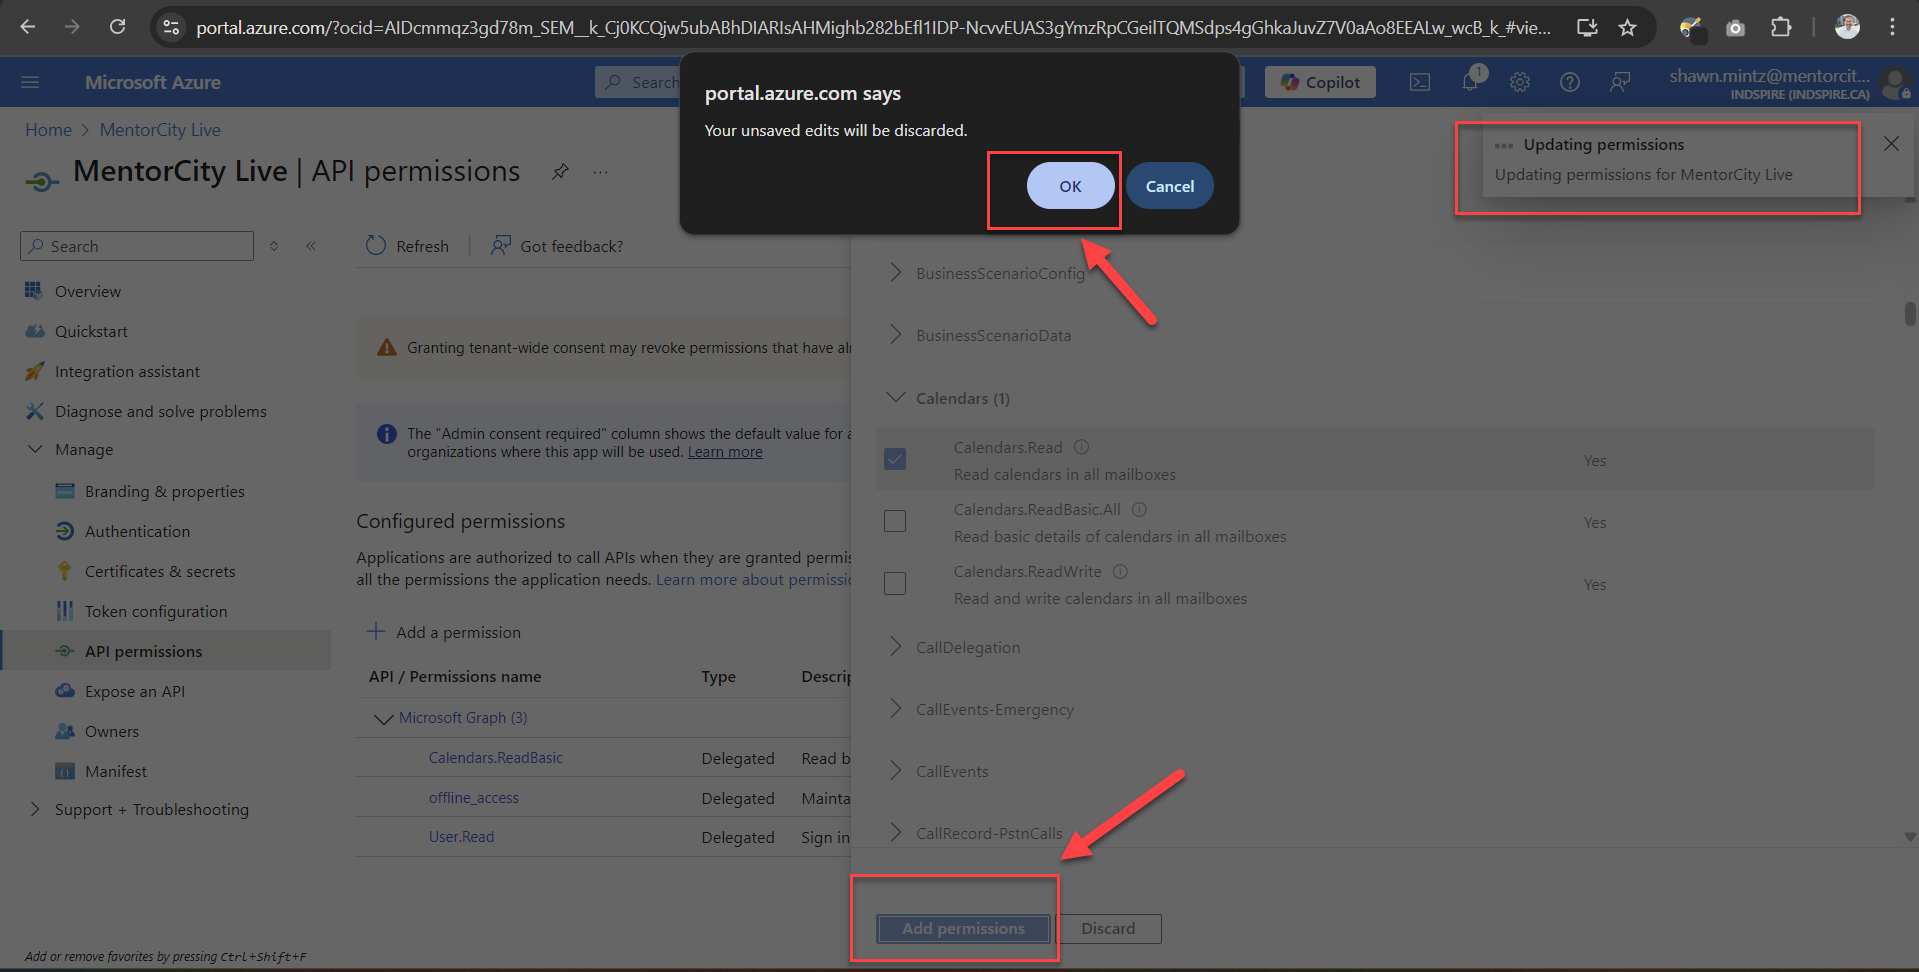Click the offline_access permission link
1919x972 pixels.
click(x=474, y=798)
